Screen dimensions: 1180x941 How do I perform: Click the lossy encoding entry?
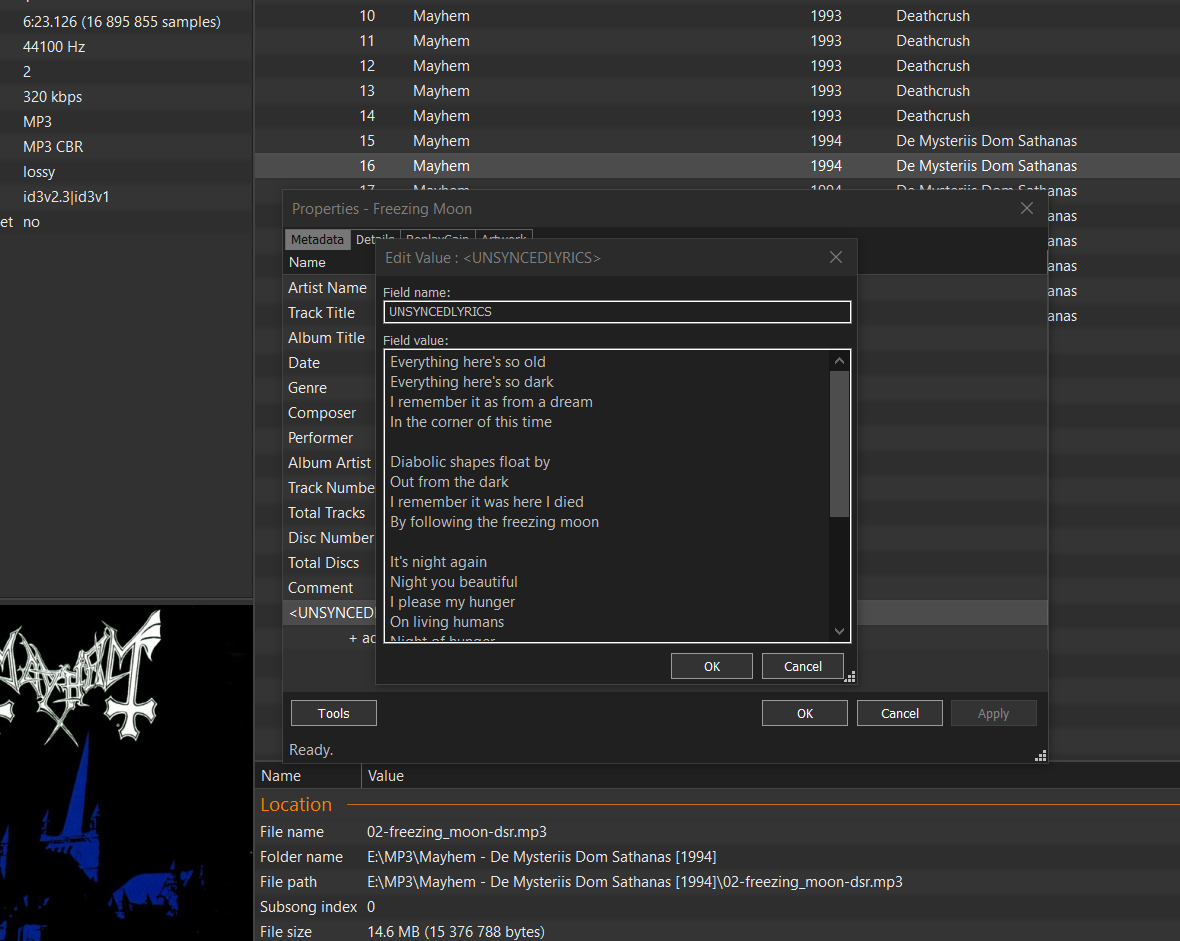[39, 172]
